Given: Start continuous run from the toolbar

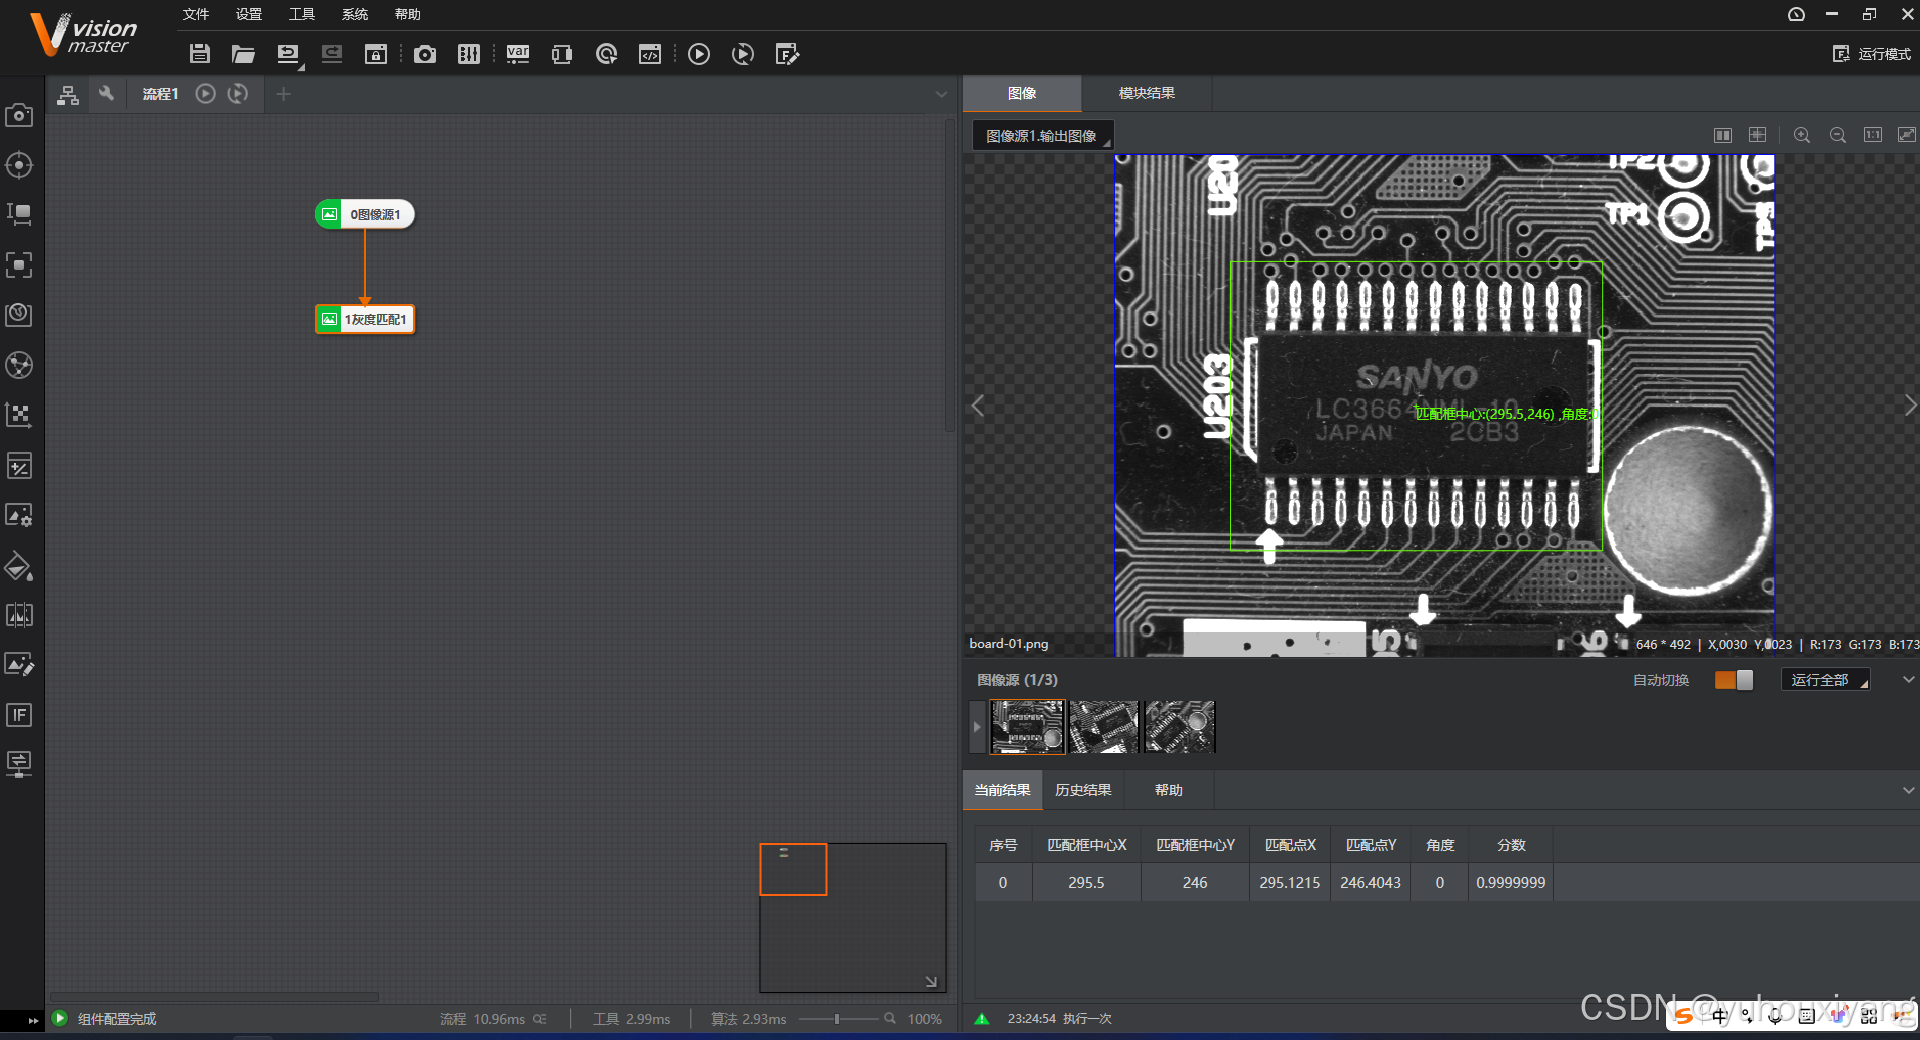Looking at the screenshot, I should (x=743, y=54).
